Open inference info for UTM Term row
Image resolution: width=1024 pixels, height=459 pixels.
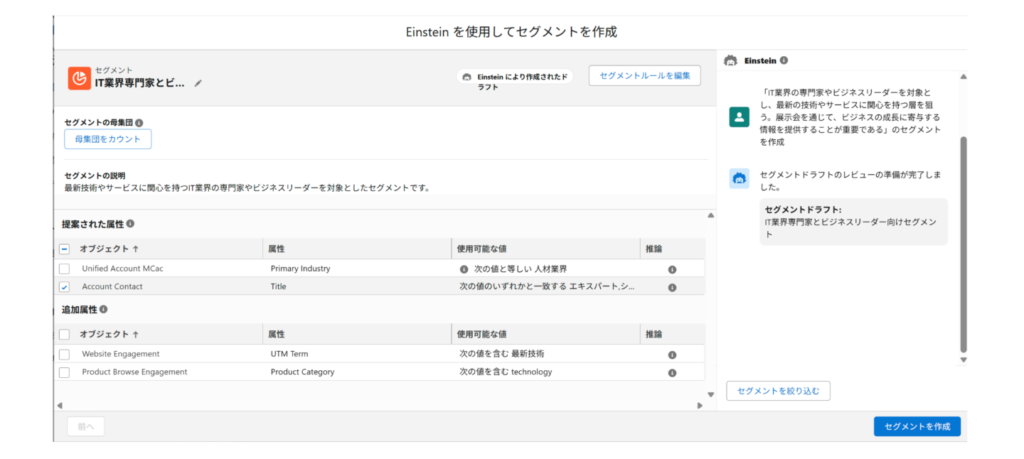(x=672, y=355)
